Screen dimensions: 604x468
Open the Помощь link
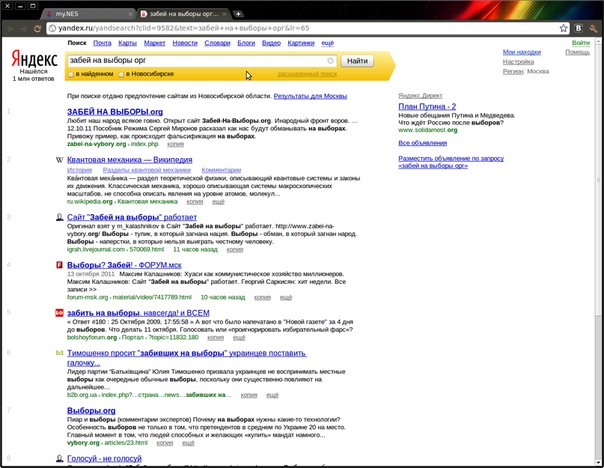click(x=577, y=52)
